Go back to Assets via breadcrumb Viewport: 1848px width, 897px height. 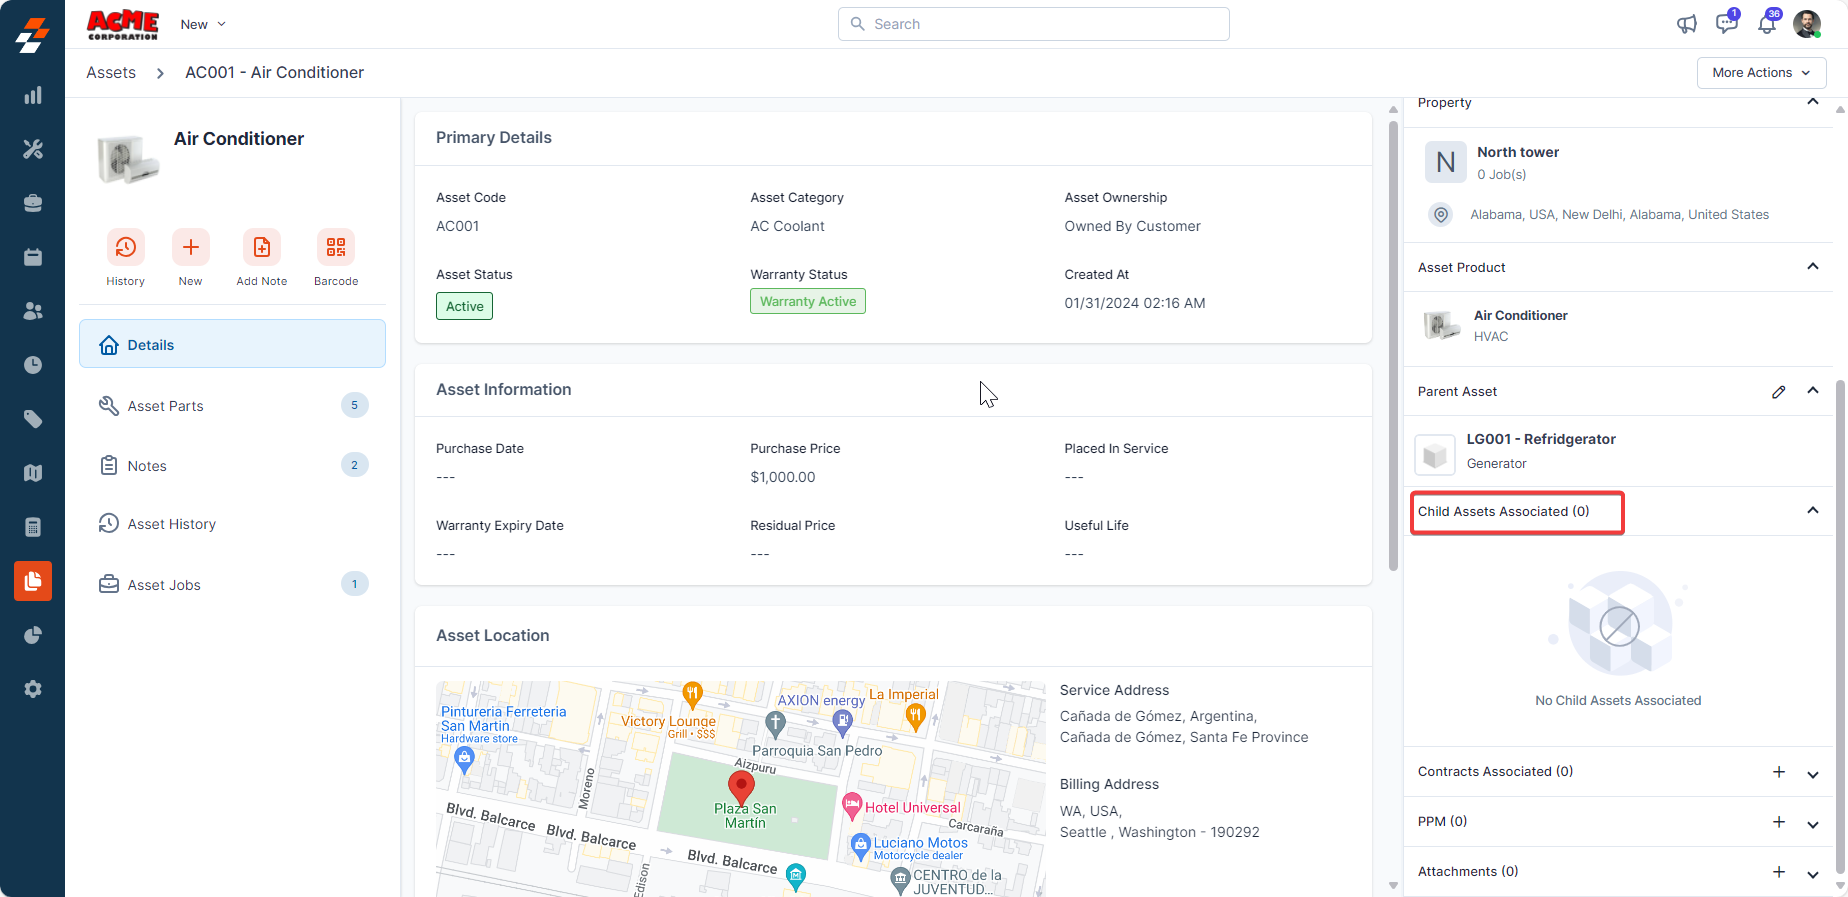coord(111,73)
